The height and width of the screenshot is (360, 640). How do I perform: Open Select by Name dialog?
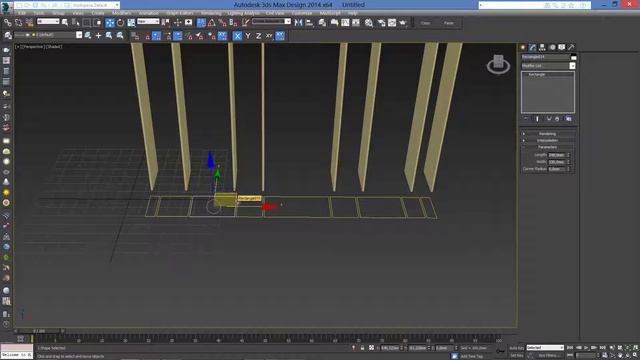(76, 23)
